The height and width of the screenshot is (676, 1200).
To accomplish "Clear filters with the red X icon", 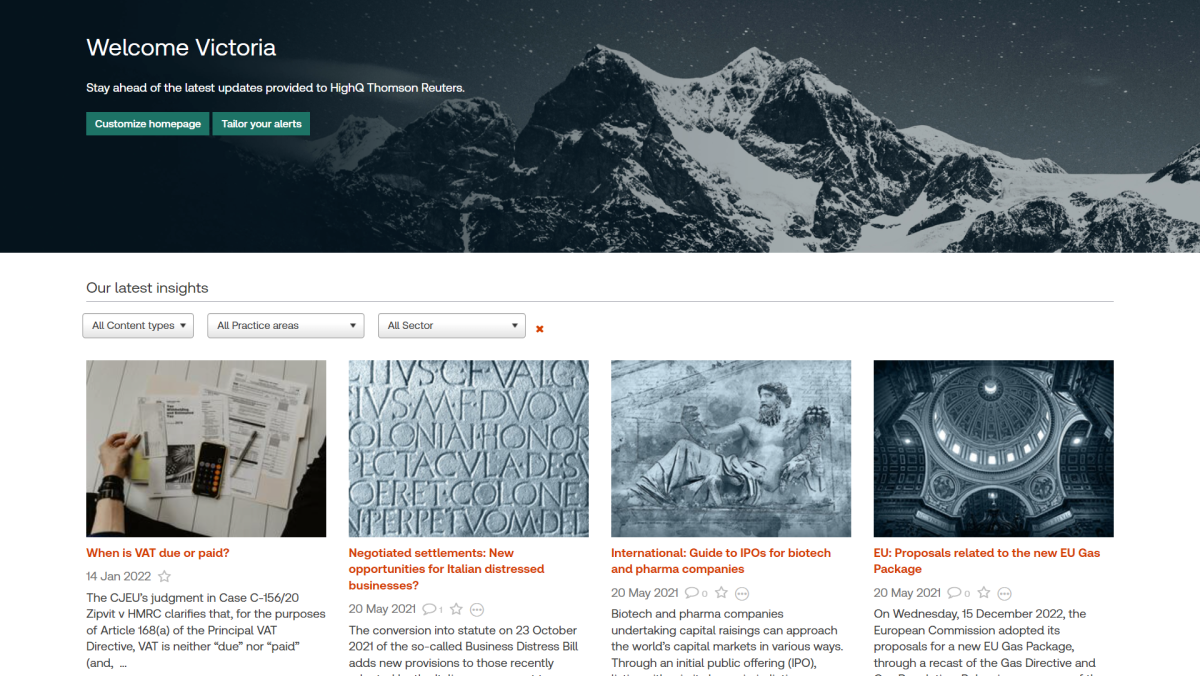I will [540, 329].
